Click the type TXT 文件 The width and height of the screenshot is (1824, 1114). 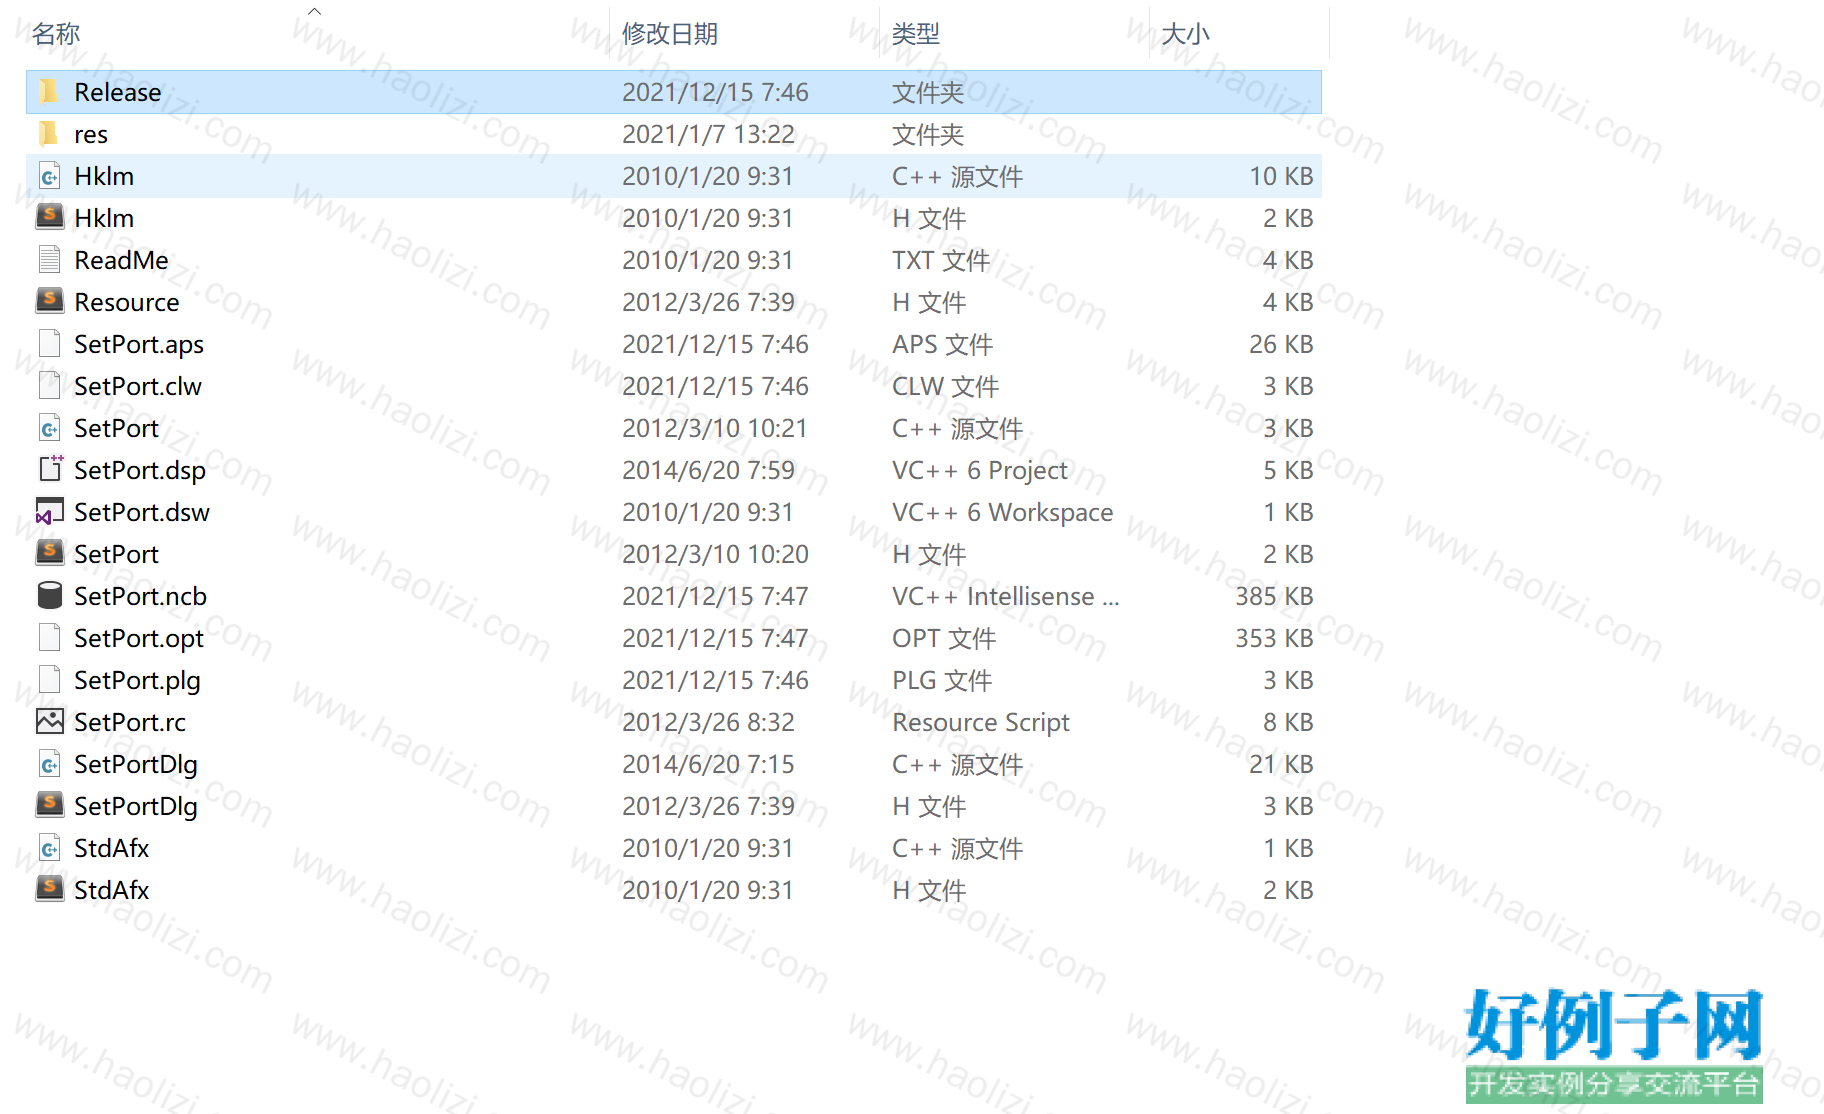941,260
